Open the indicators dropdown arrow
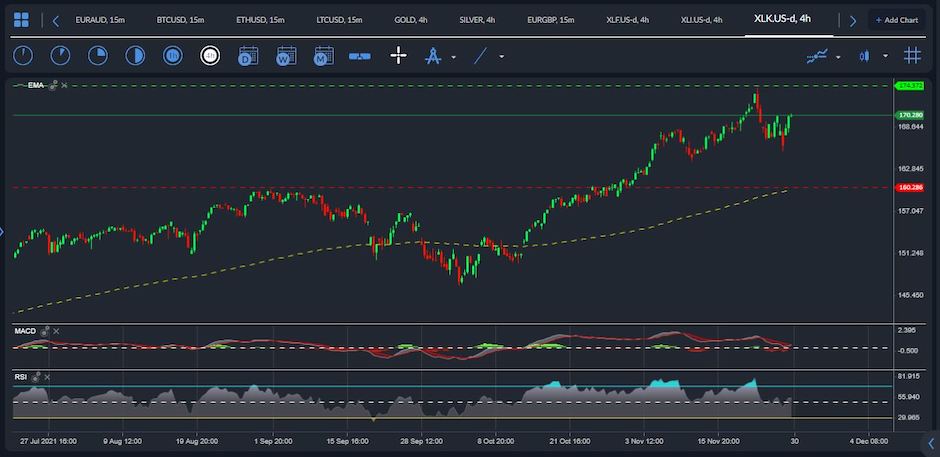 tap(838, 58)
